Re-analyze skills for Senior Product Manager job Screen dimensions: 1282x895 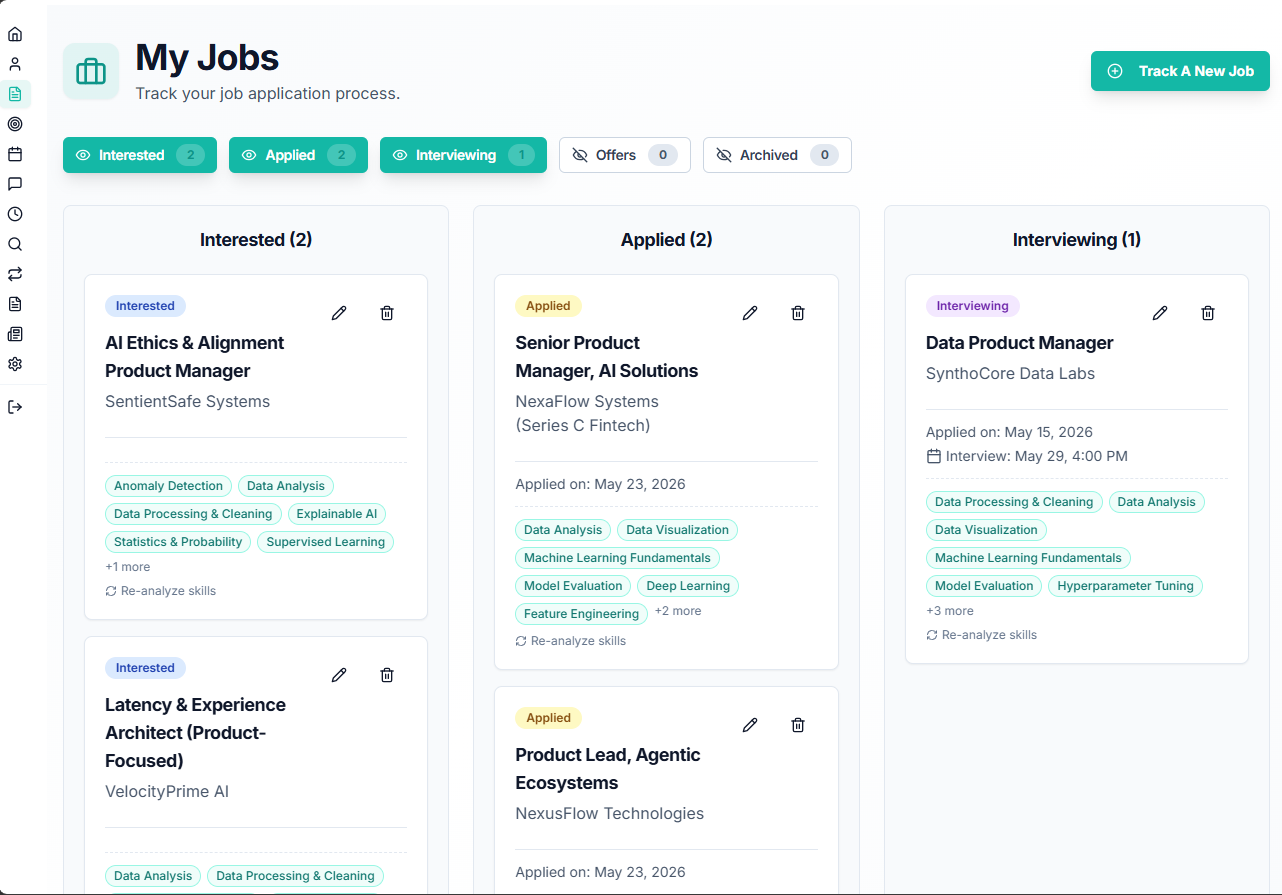(571, 641)
